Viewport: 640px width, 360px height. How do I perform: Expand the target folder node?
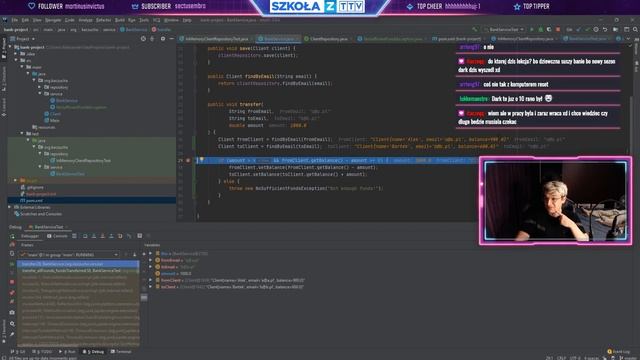click(16, 180)
